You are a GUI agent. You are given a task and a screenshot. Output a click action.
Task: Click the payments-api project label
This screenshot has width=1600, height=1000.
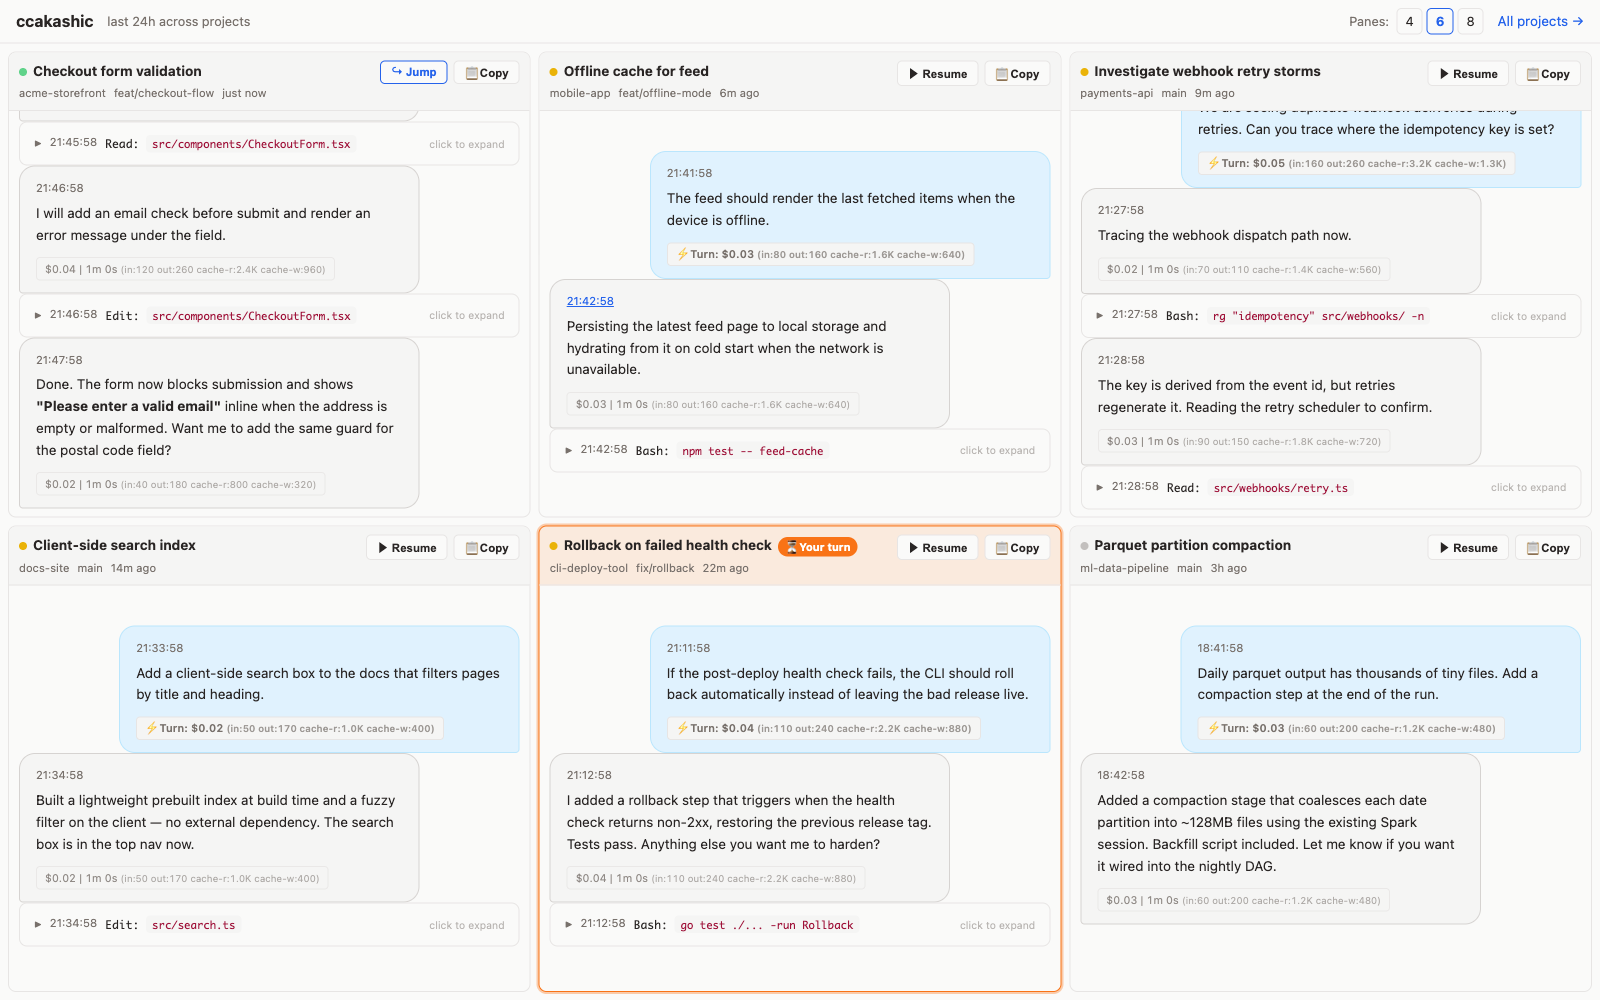(1116, 93)
